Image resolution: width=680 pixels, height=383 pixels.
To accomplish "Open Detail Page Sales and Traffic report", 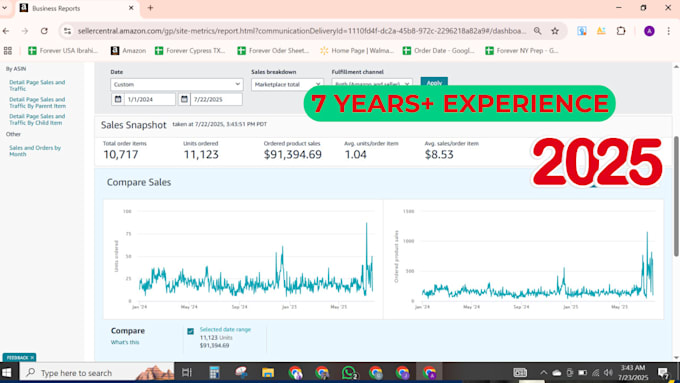I will click(x=37, y=85).
